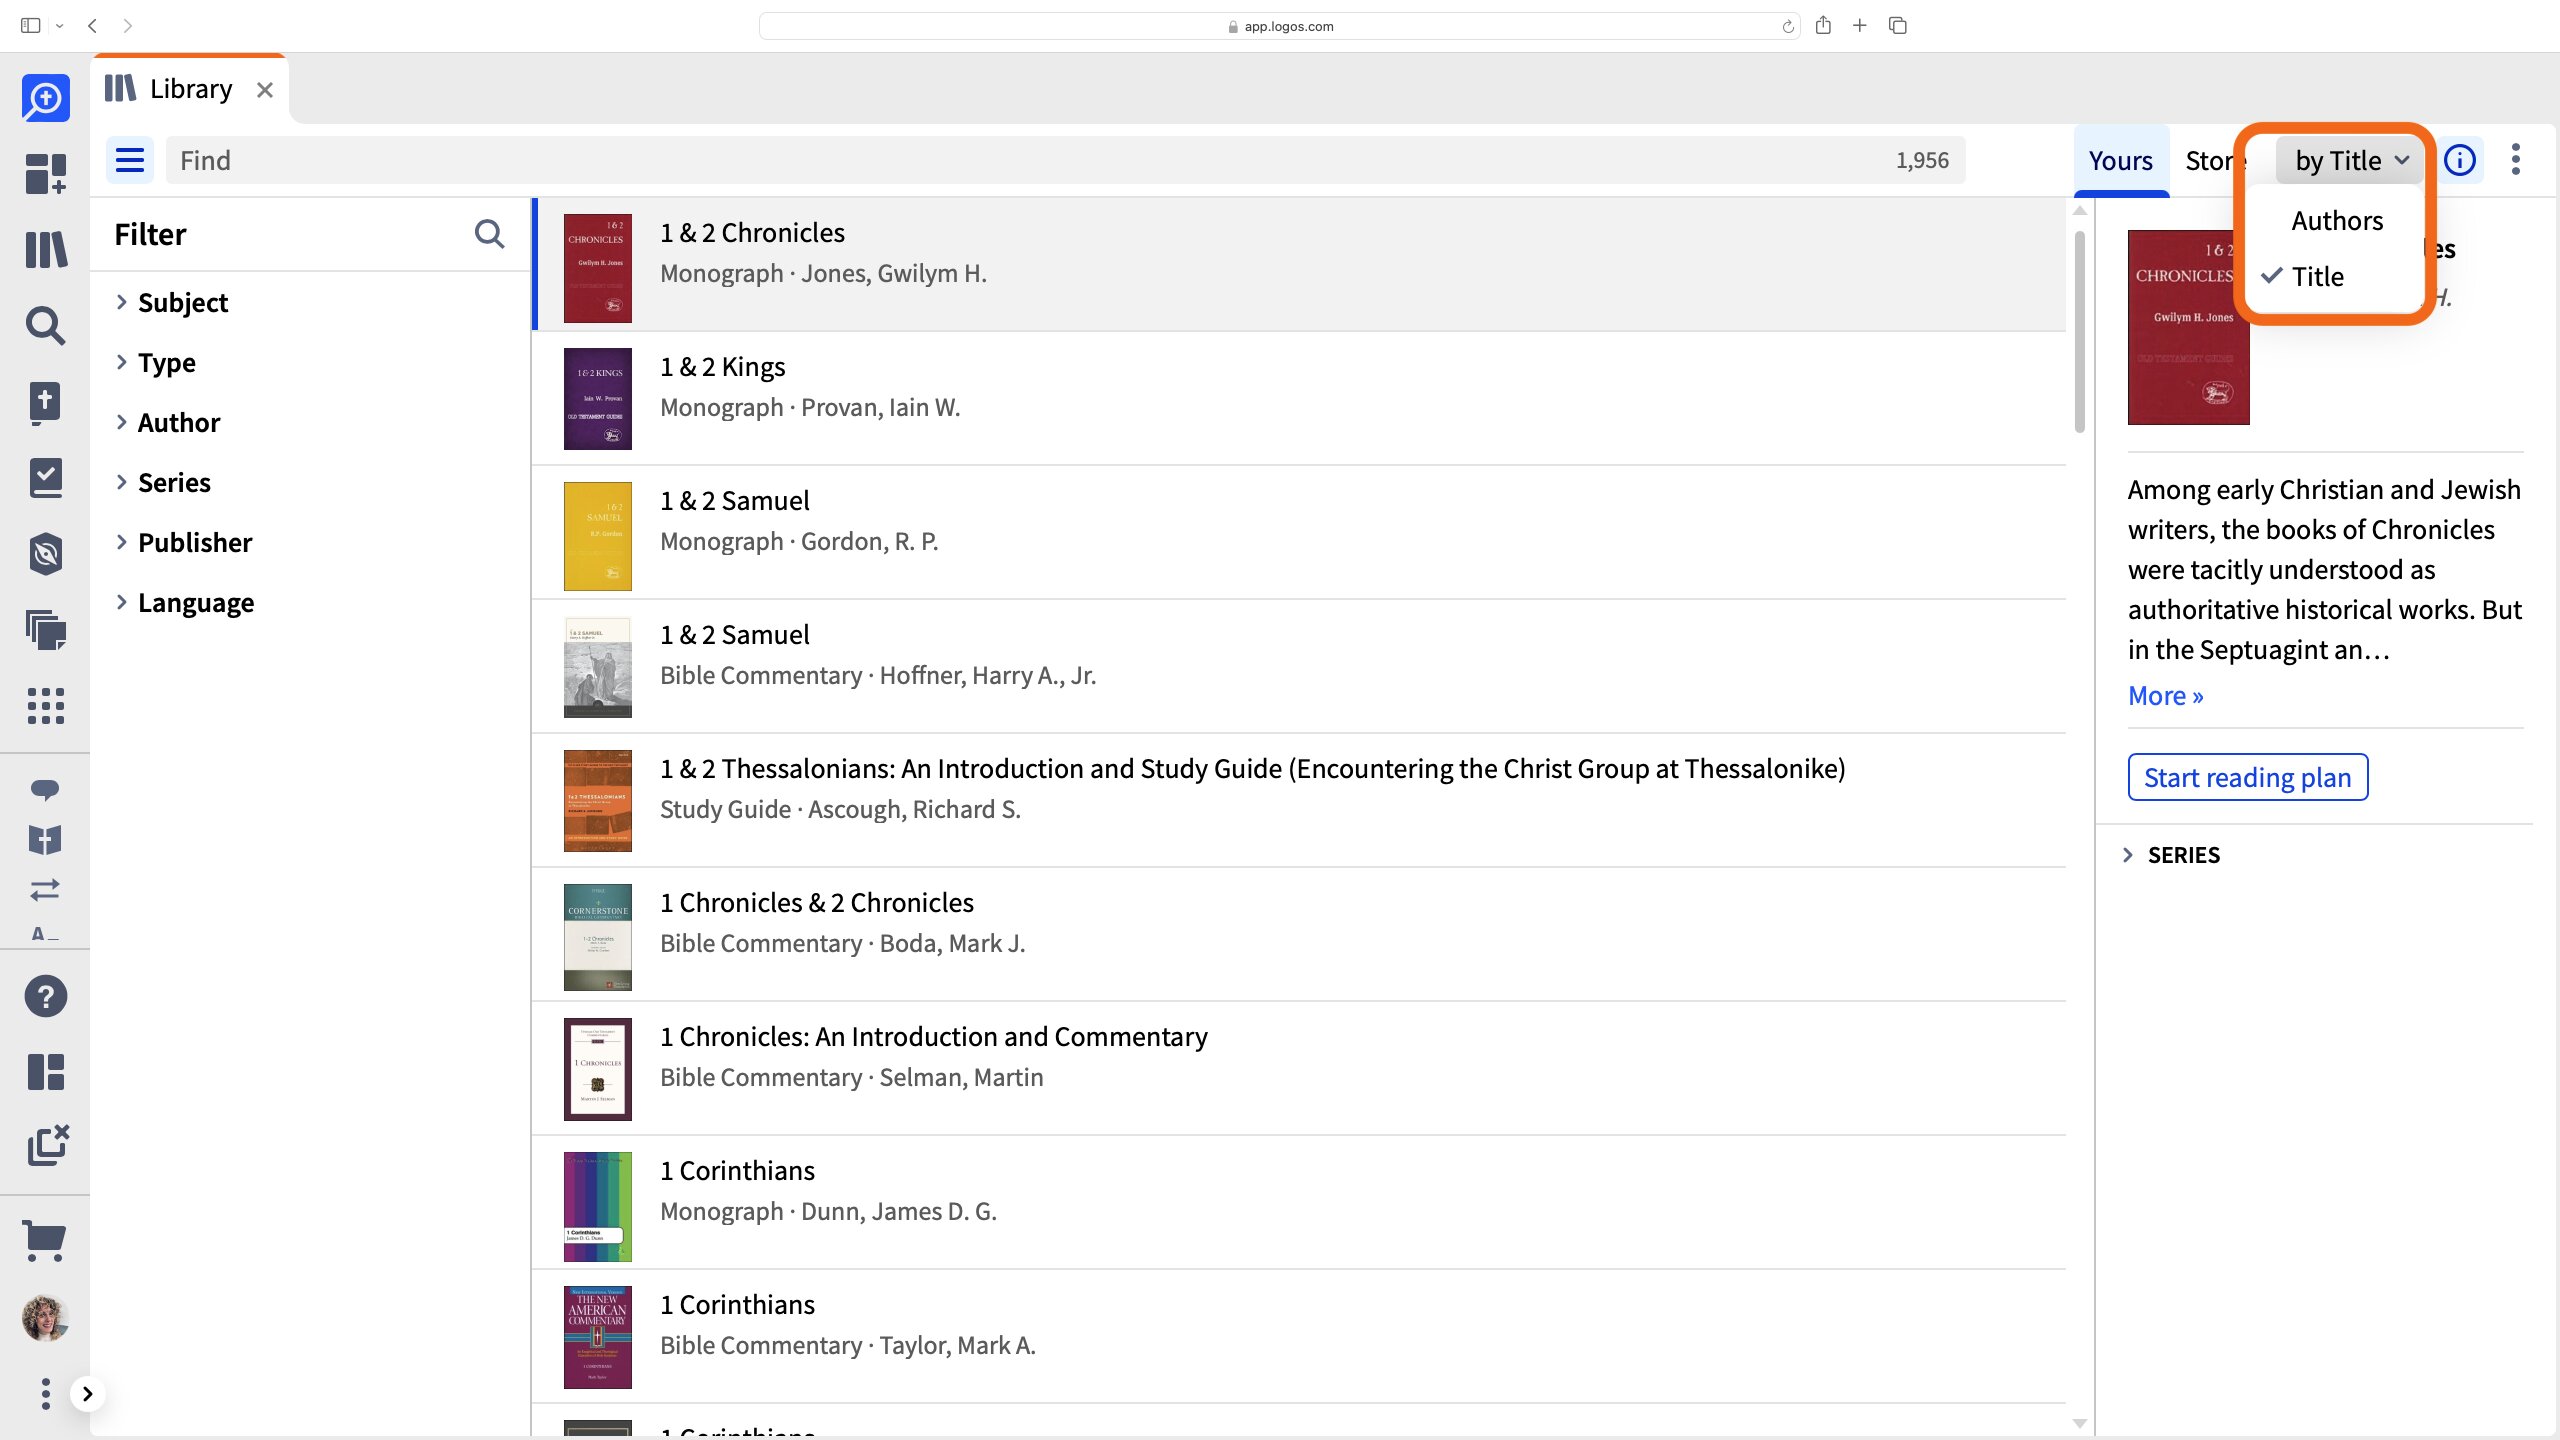Select 1 & 2 Kings by Provan
The width and height of the screenshot is (2560, 1440).
tap(1299, 399)
